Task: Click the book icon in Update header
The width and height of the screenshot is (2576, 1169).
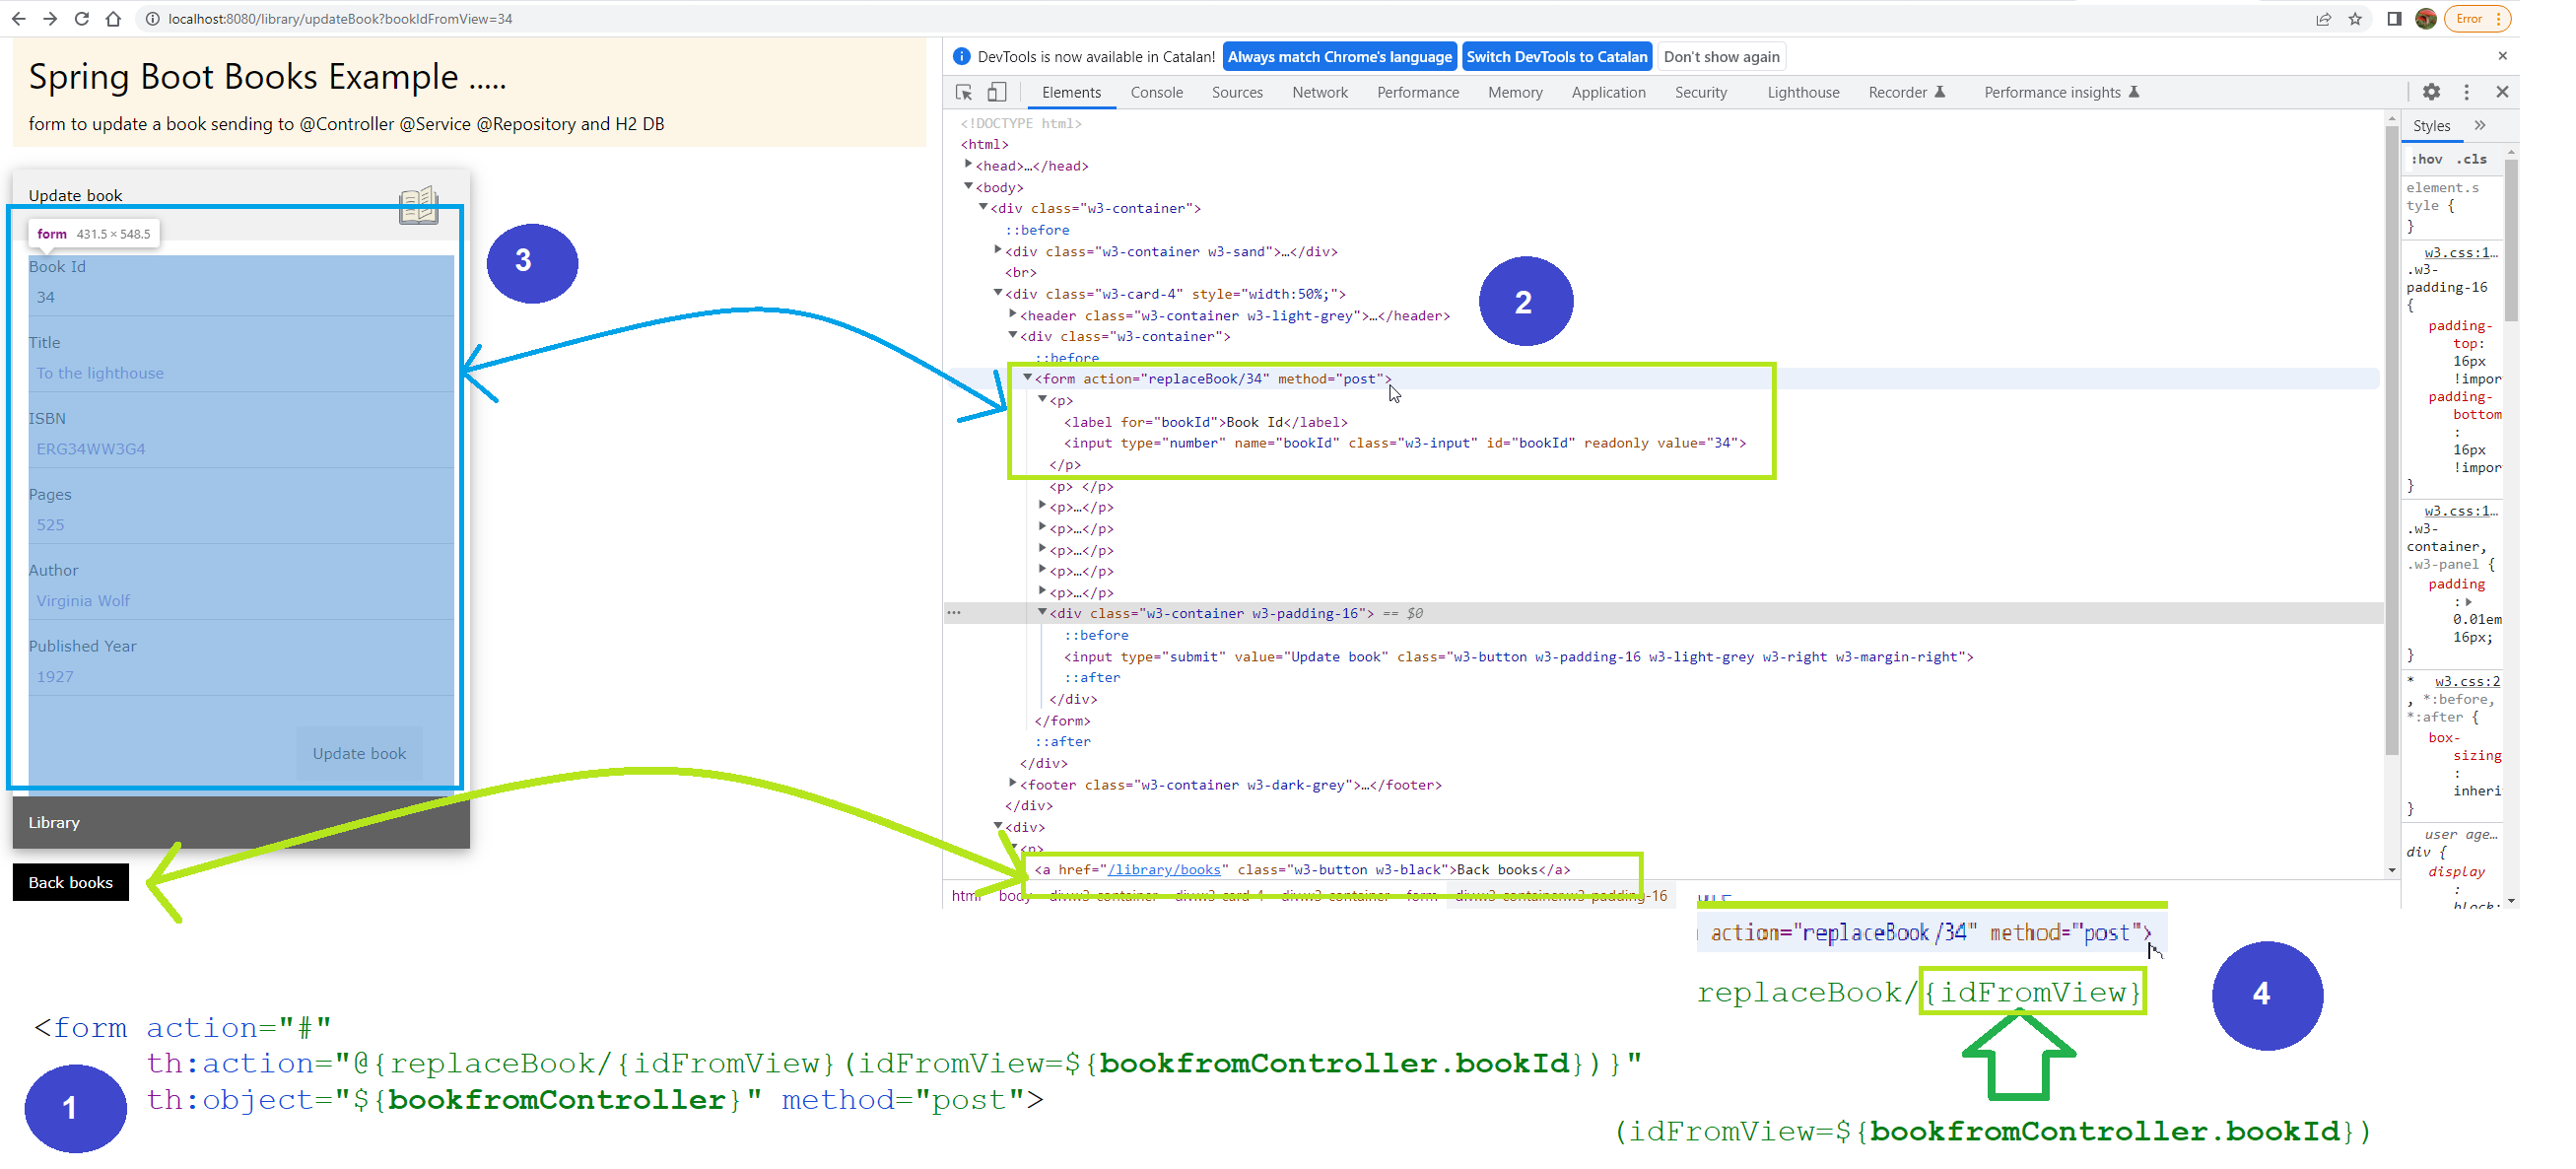Action: [x=419, y=205]
